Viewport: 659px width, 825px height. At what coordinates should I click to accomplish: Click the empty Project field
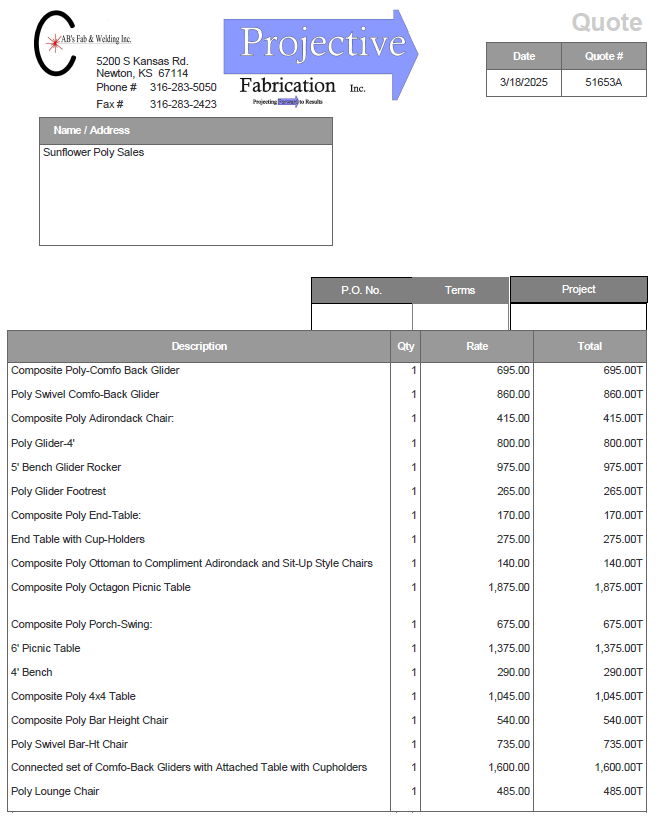578,316
